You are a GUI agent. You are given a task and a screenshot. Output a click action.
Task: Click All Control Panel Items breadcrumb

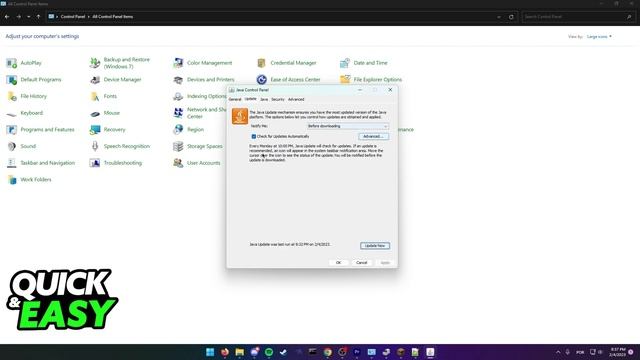[113, 17]
